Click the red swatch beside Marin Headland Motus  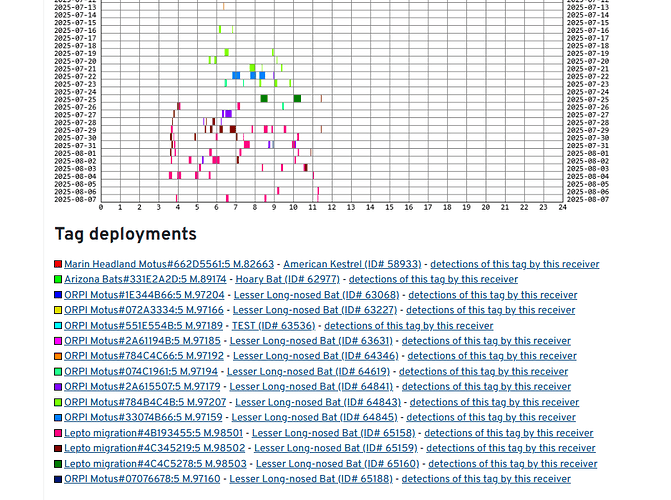coord(58,265)
